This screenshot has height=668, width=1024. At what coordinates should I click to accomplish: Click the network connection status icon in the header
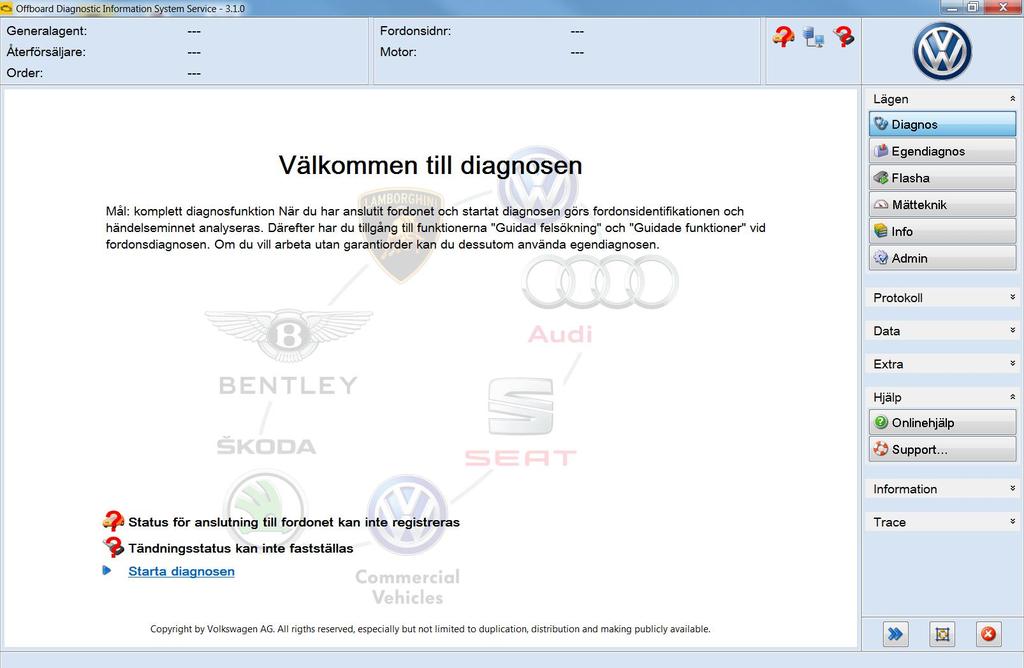coord(813,37)
